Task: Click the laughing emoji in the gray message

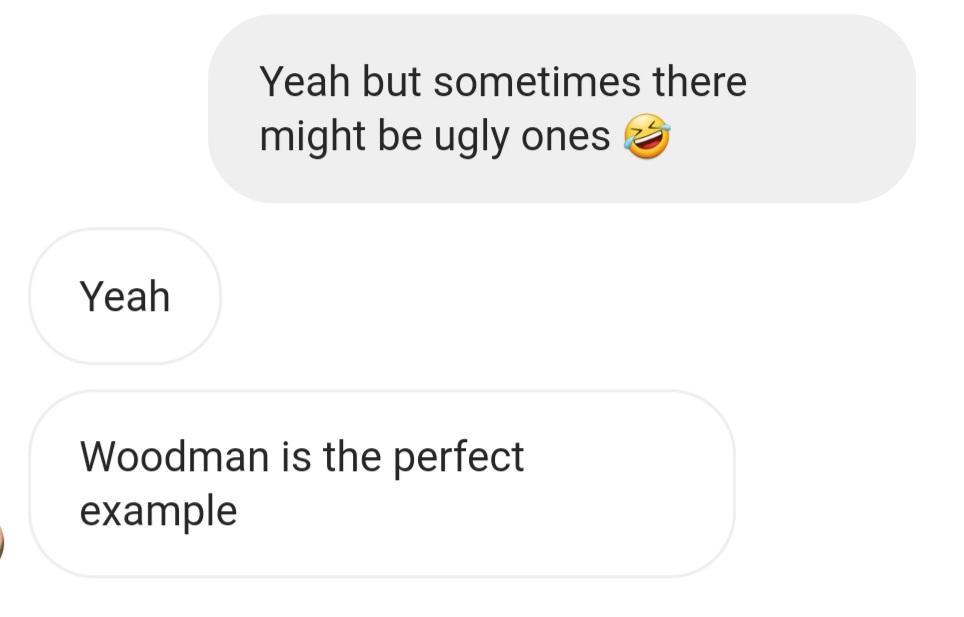Action: pos(646,136)
